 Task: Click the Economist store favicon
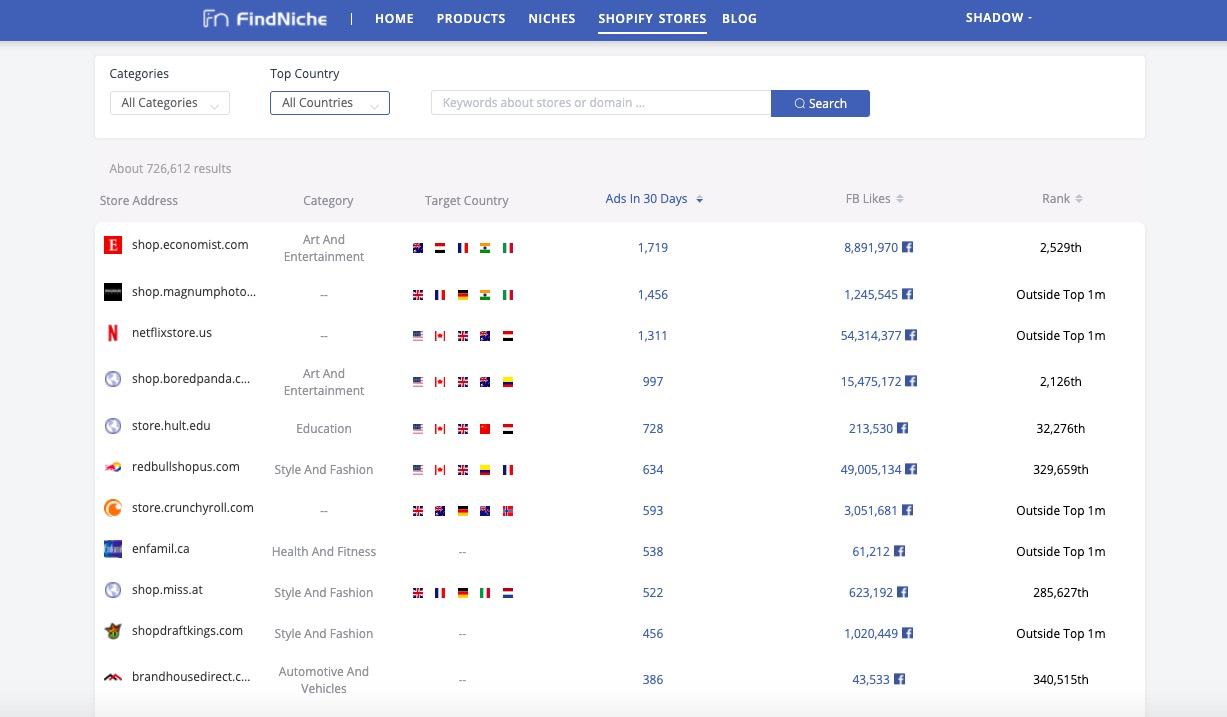(x=113, y=245)
